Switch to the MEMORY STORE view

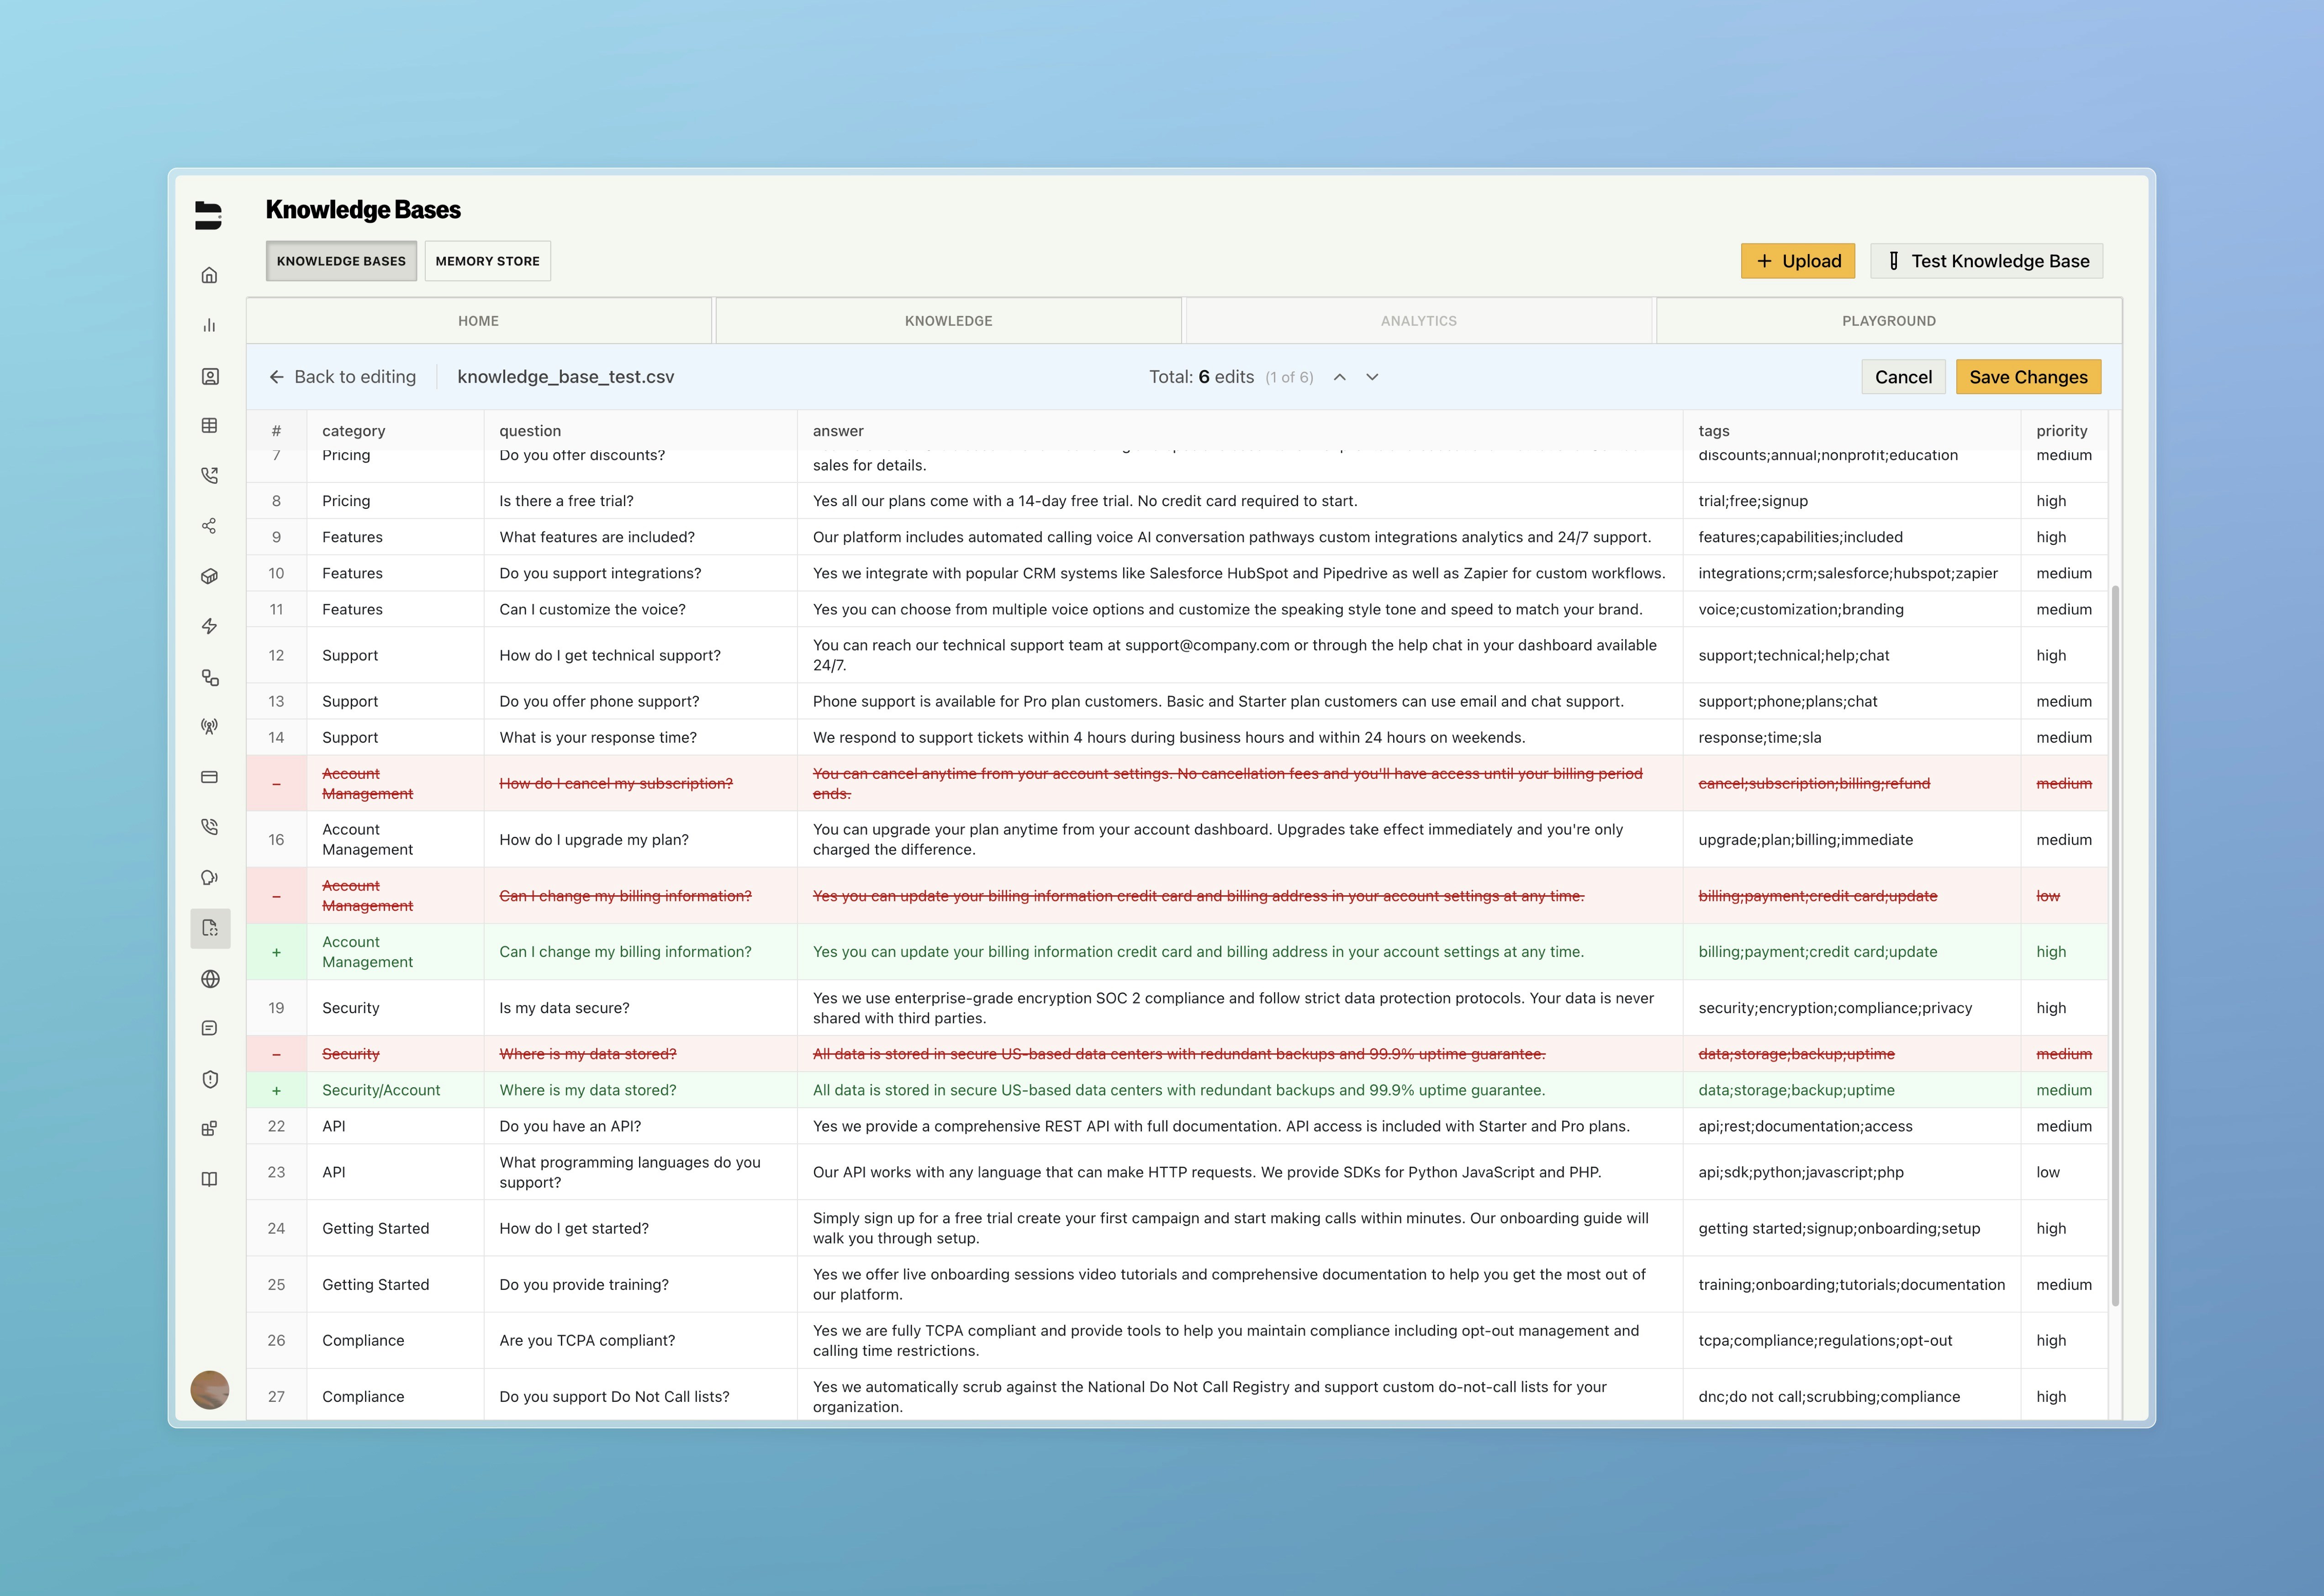487,260
